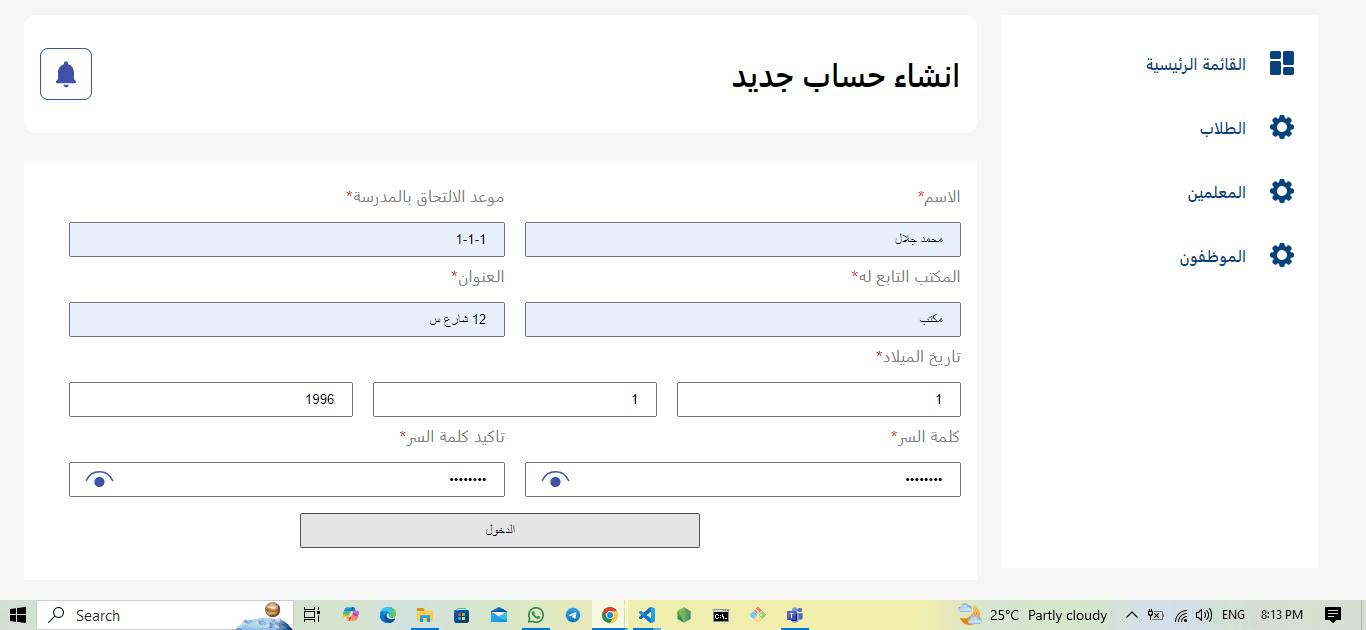Viewport: 1366px width, 630px height.
Task: Click inside تاكيد كلمة السر password field
Action: [287, 479]
